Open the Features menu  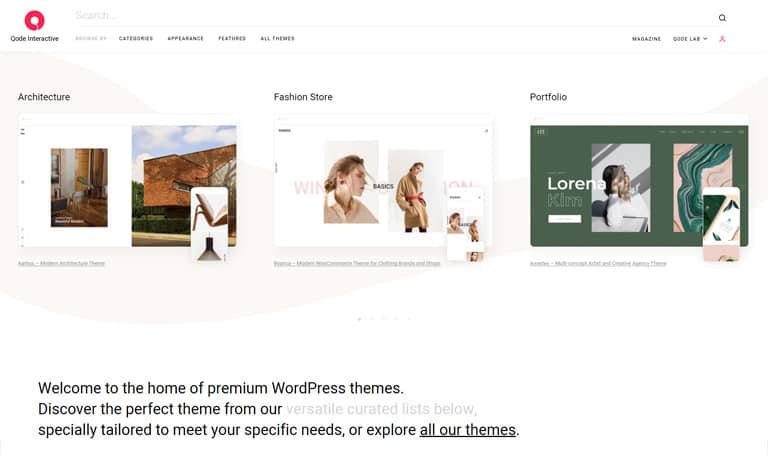click(x=232, y=39)
